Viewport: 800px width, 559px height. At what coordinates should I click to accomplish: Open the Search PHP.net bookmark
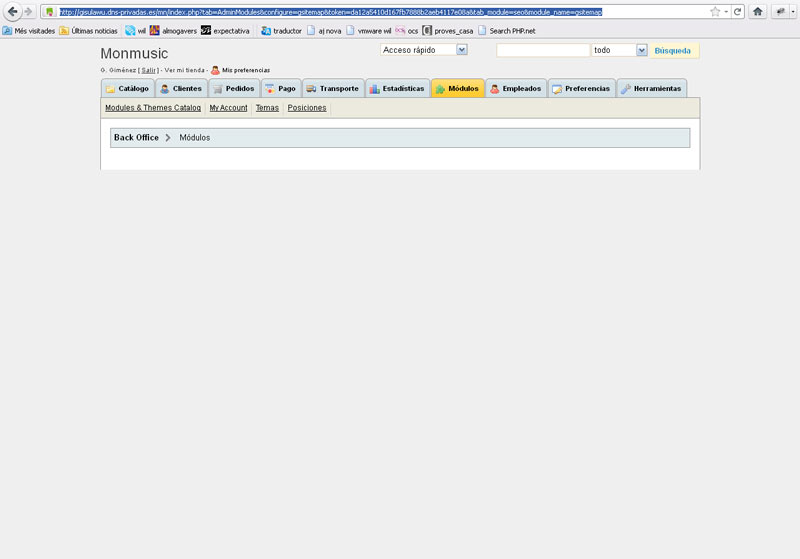[x=507, y=31]
